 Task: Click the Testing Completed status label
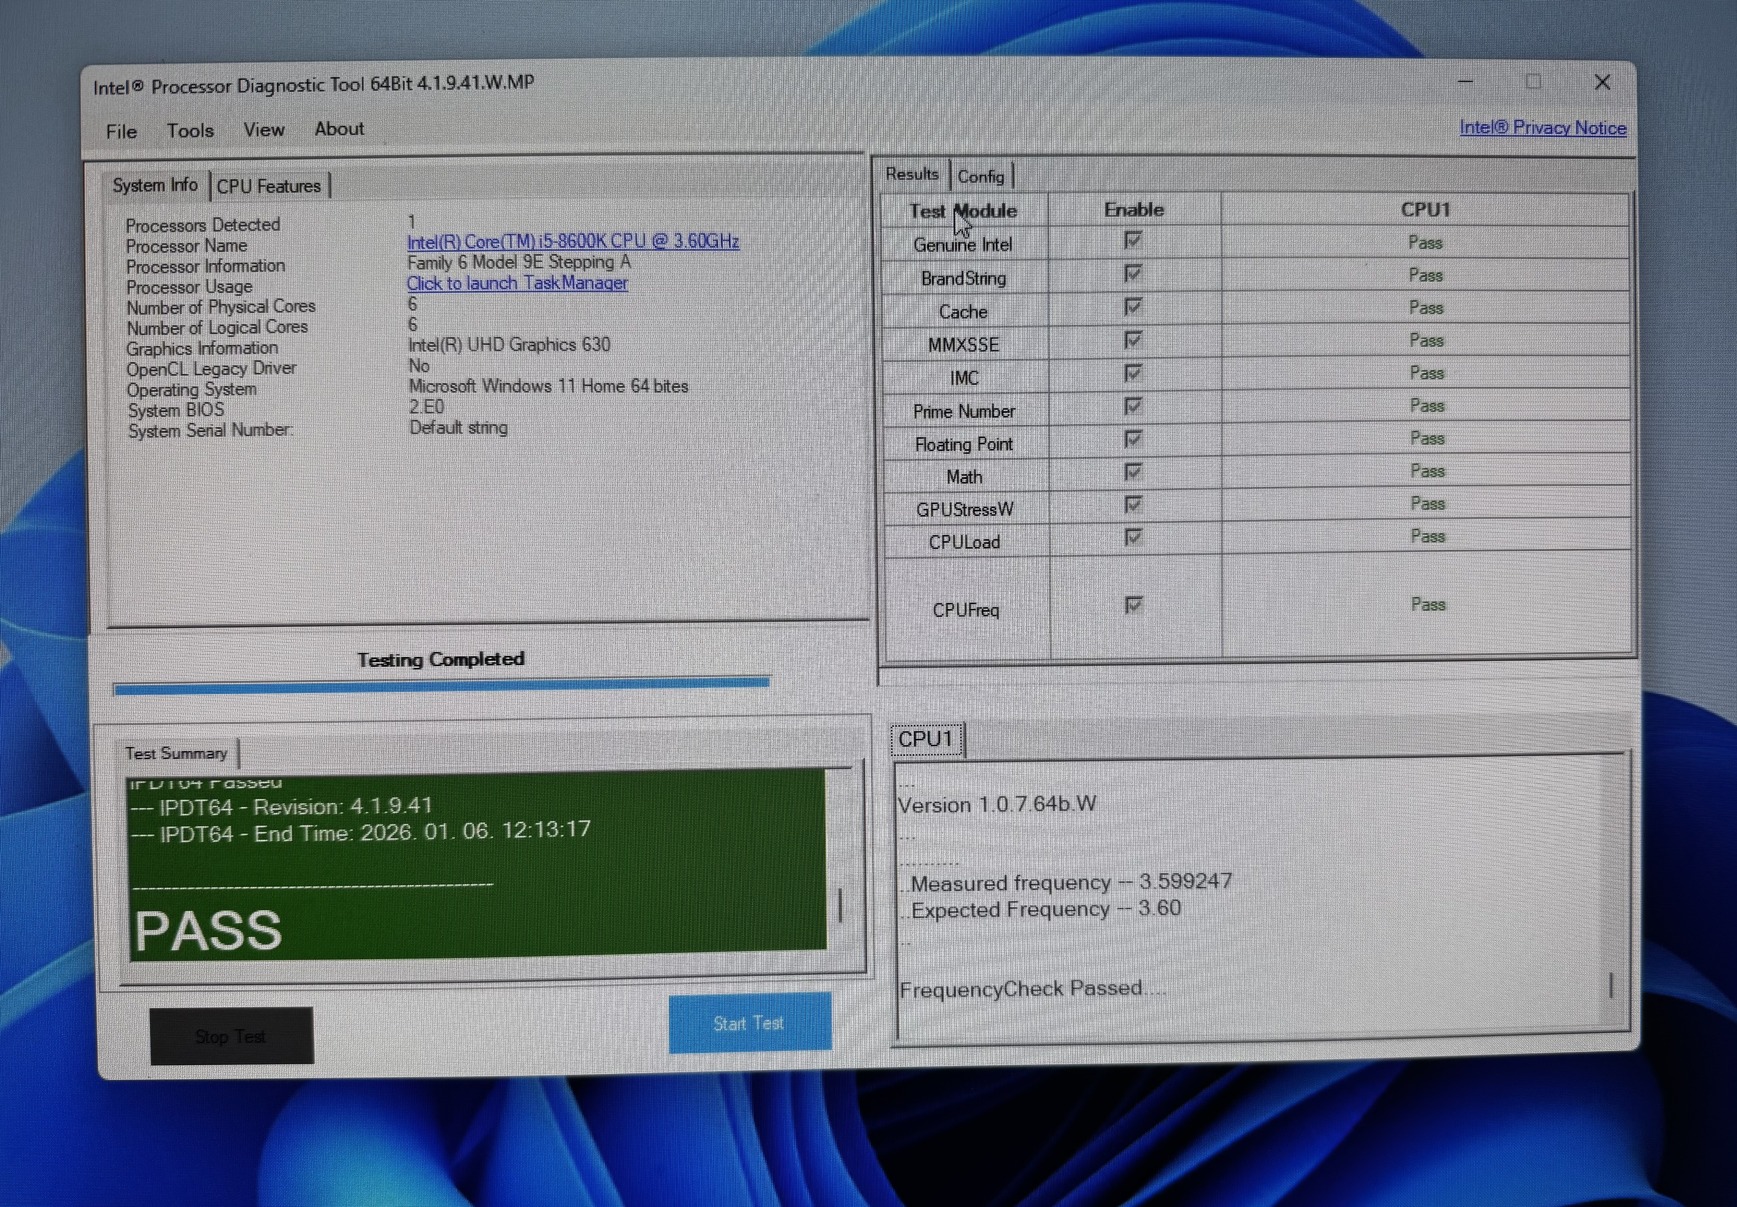pos(441,659)
